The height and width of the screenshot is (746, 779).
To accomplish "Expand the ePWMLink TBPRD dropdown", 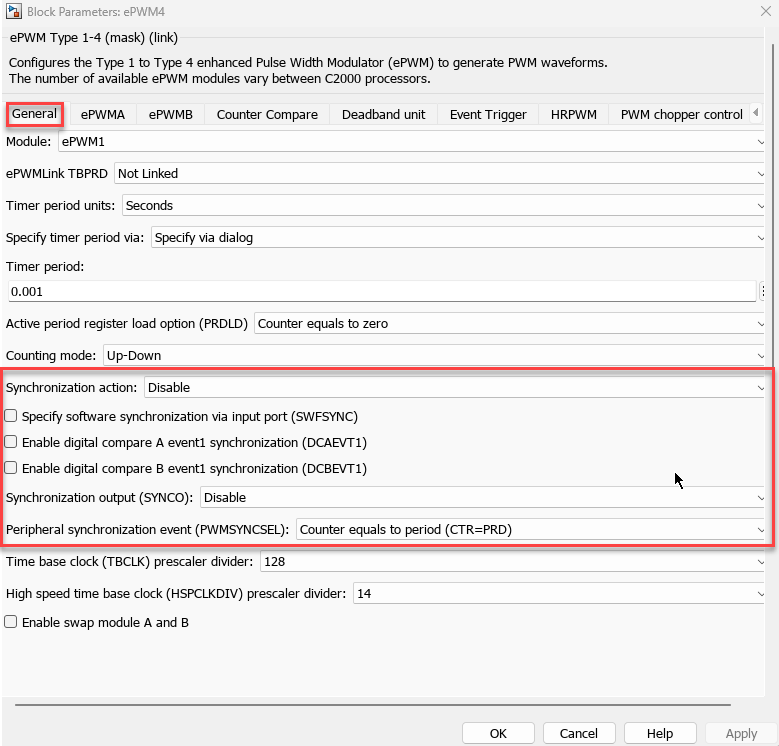I will tap(439, 174).
